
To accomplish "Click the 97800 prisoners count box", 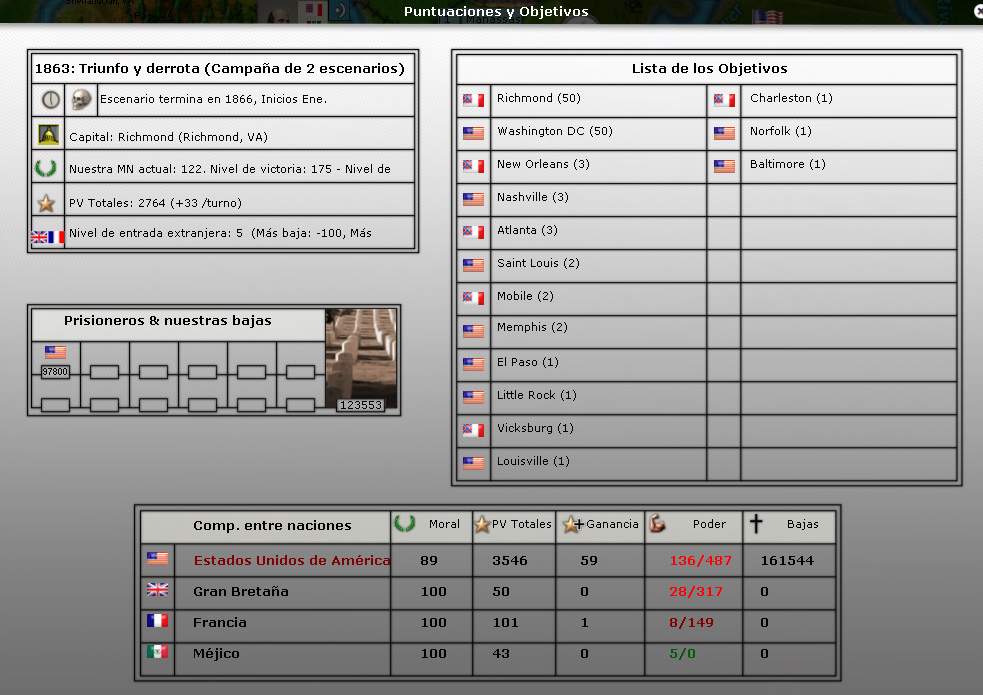I will (55, 372).
